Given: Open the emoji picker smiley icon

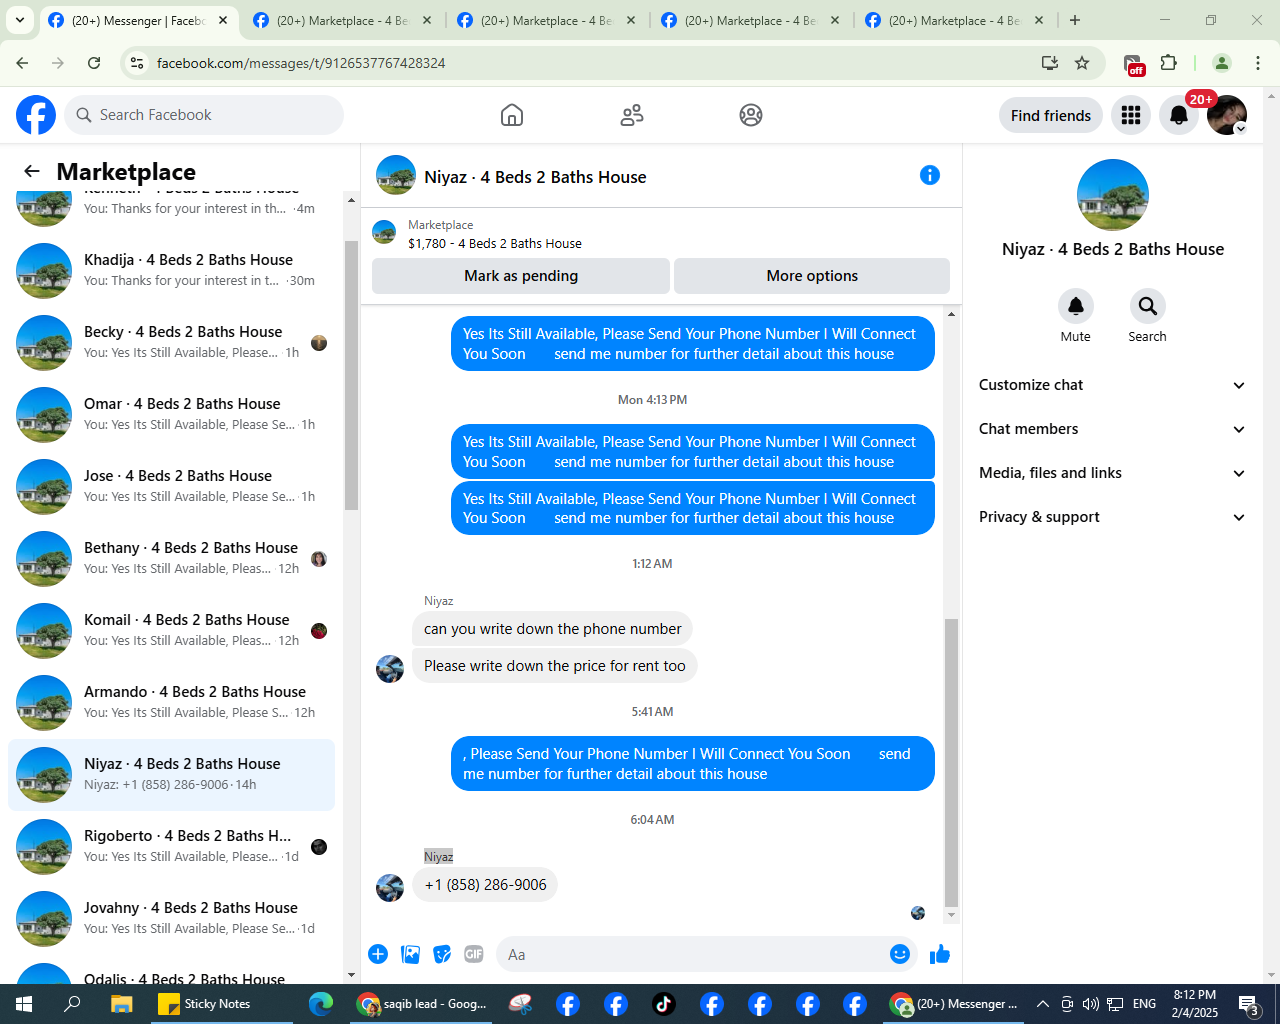Looking at the screenshot, I should pyautogui.click(x=900, y=954).
